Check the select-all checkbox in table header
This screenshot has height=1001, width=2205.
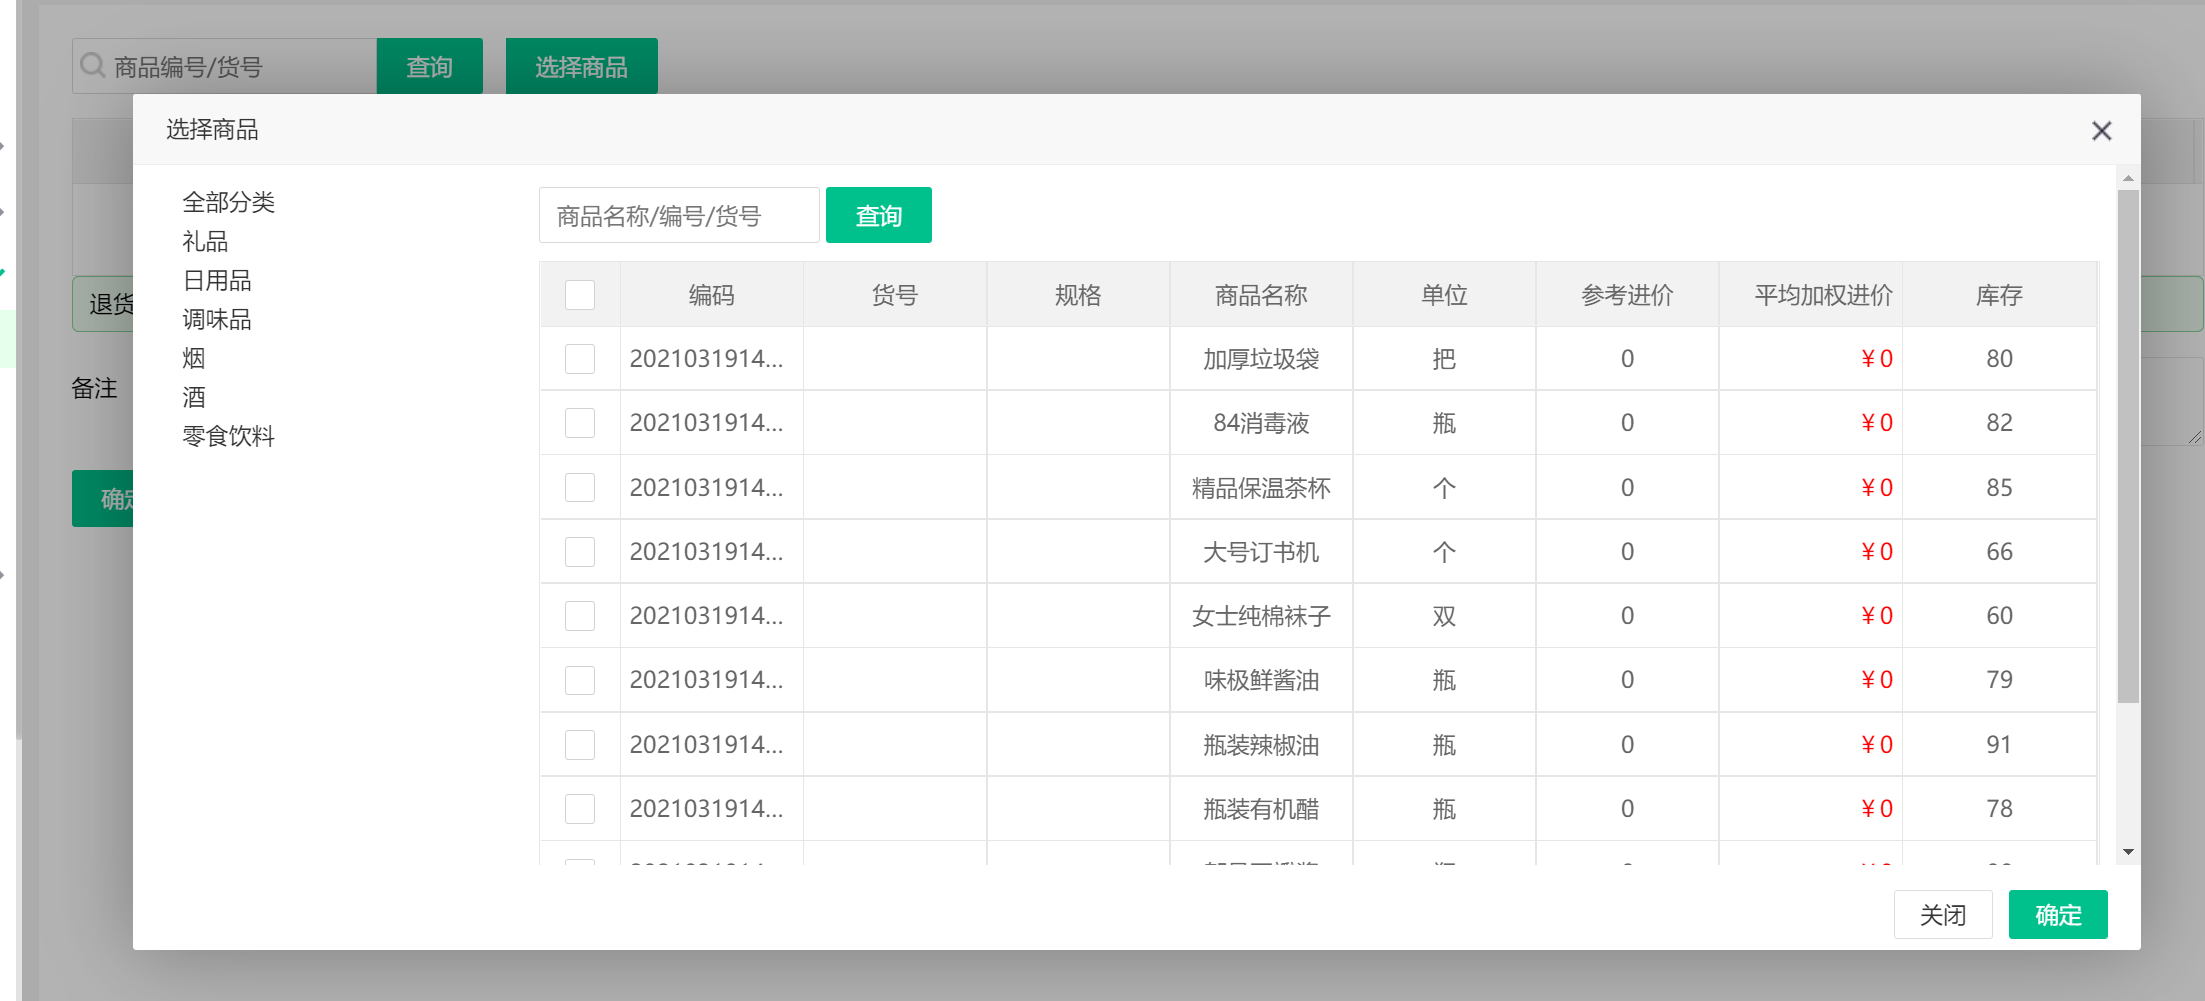[x=579, y=294]
